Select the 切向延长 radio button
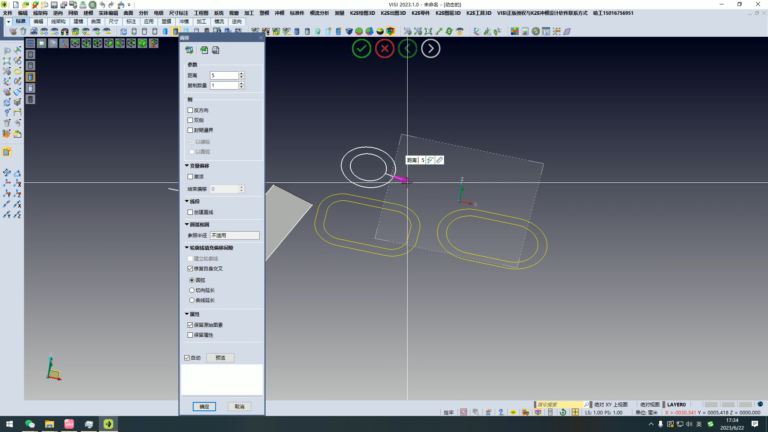The image size is (768, 432). pos(192,290)
